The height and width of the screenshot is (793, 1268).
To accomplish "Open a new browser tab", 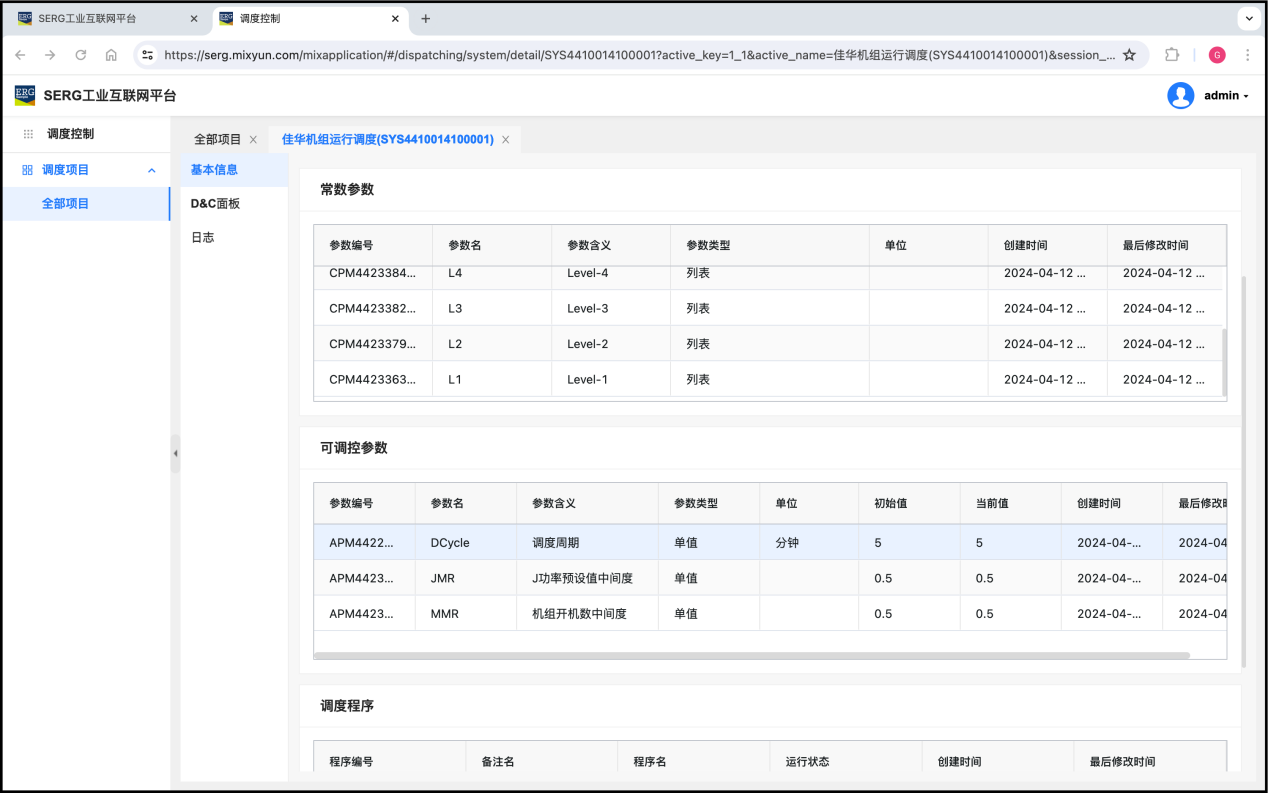I will [x=425, y=19].
